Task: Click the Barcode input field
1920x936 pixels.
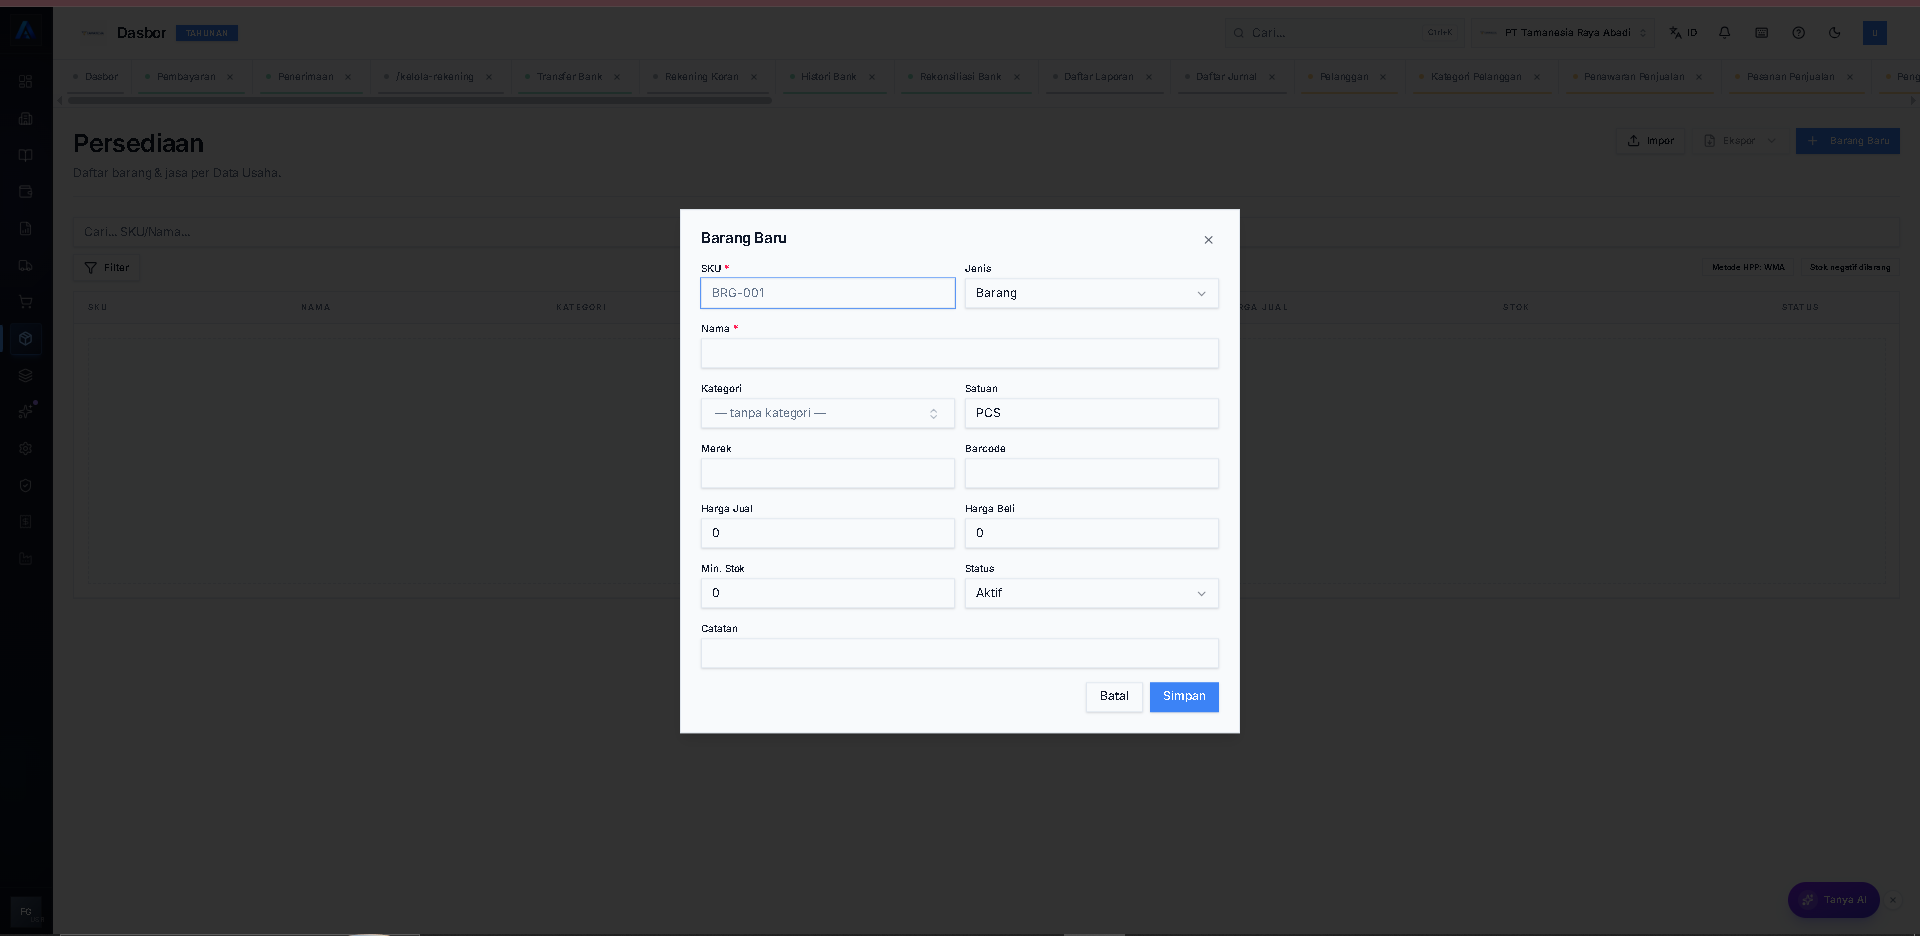Action: (x=1092, y=473)
